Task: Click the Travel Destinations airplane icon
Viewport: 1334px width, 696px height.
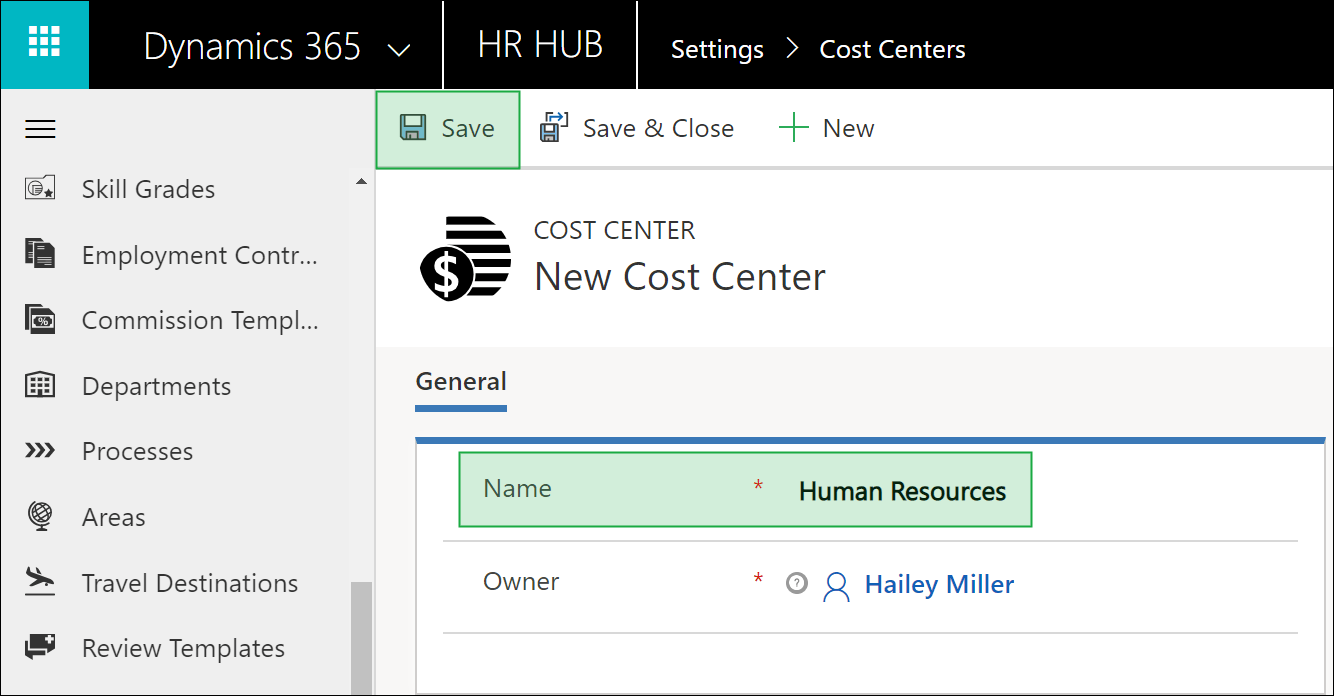Action: [x=40, y=581]
